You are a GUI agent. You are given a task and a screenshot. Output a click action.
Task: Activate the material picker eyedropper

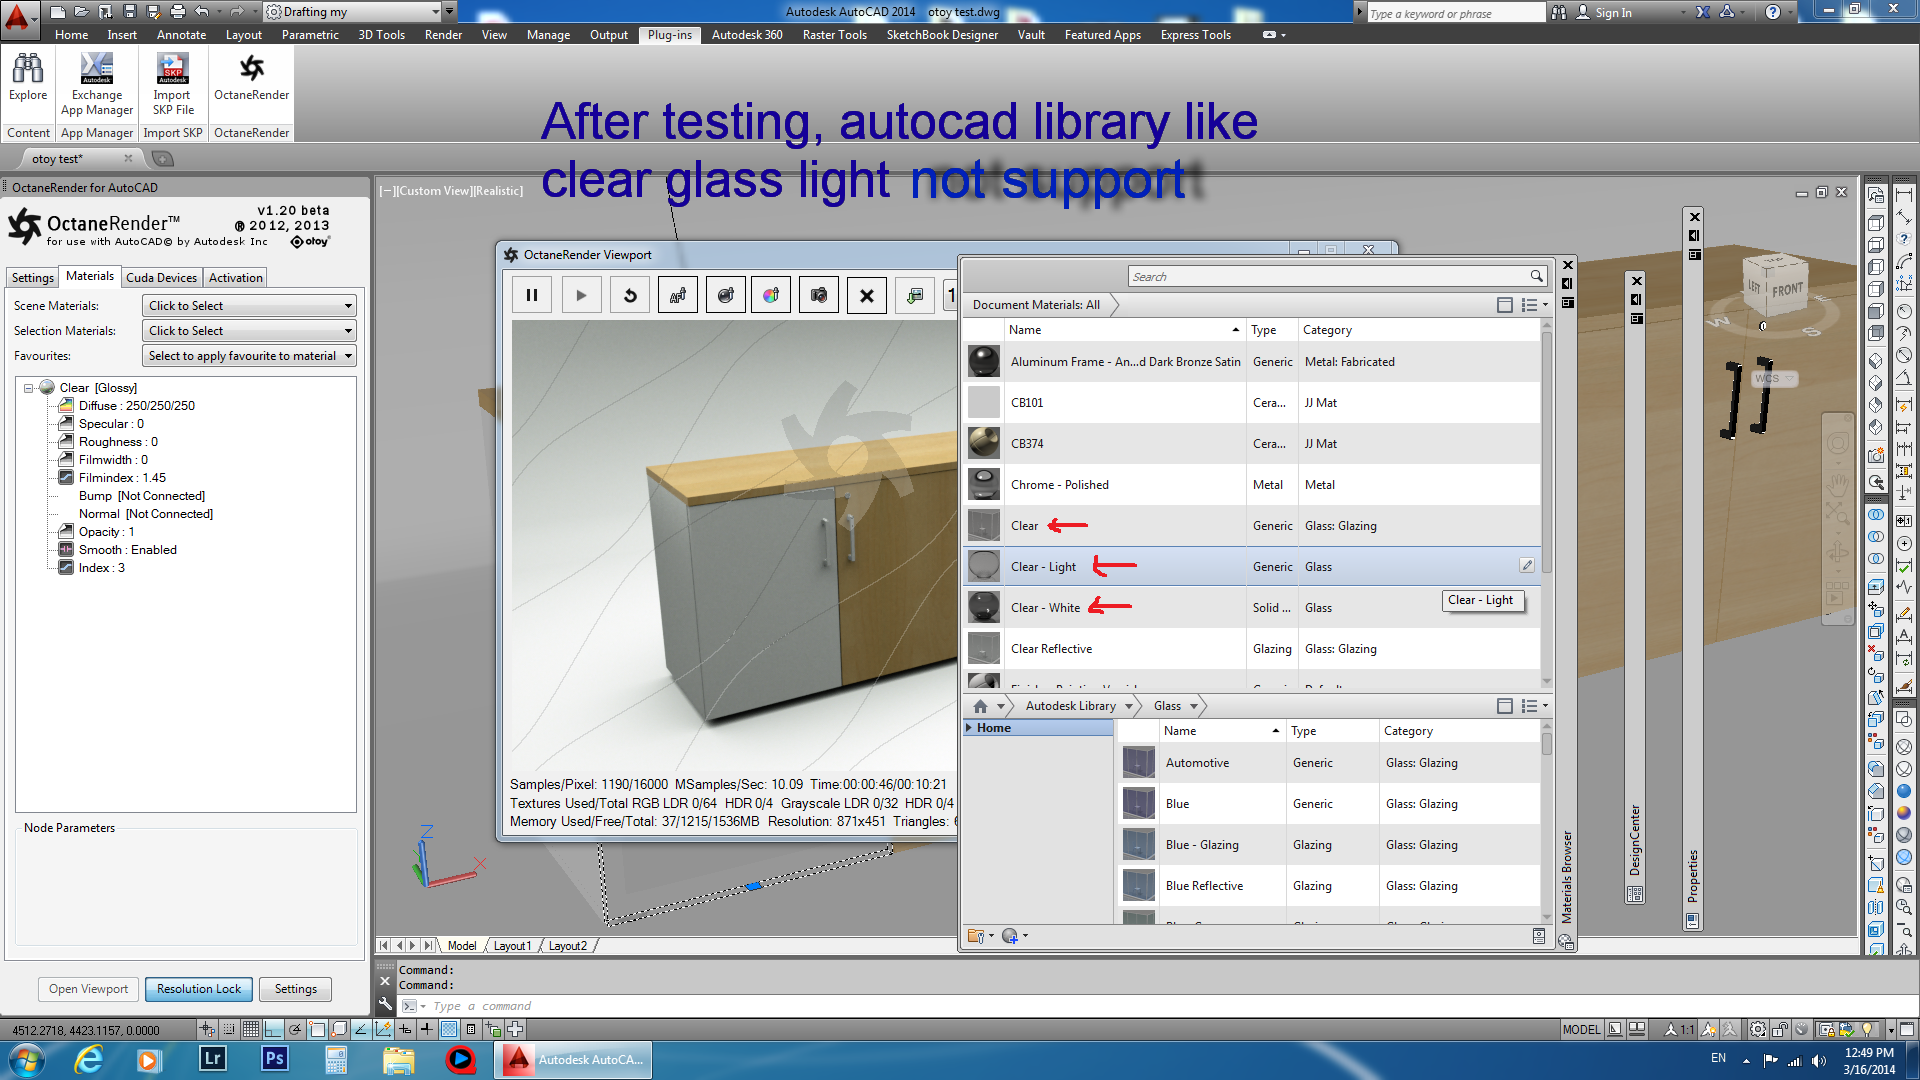[726, 295]
